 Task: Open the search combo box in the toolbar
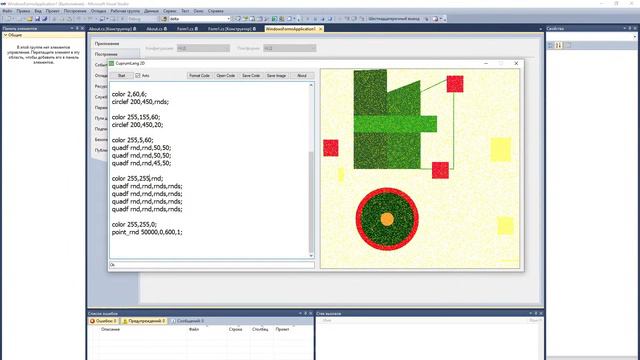click(228, 19)
